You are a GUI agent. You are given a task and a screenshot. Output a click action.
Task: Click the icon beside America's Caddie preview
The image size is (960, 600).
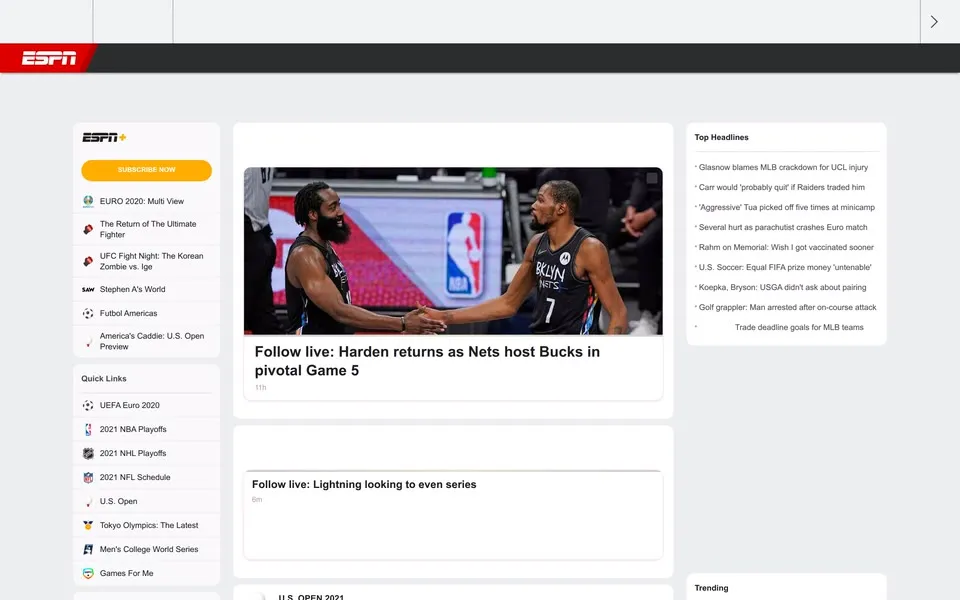[x=88, y=341]
